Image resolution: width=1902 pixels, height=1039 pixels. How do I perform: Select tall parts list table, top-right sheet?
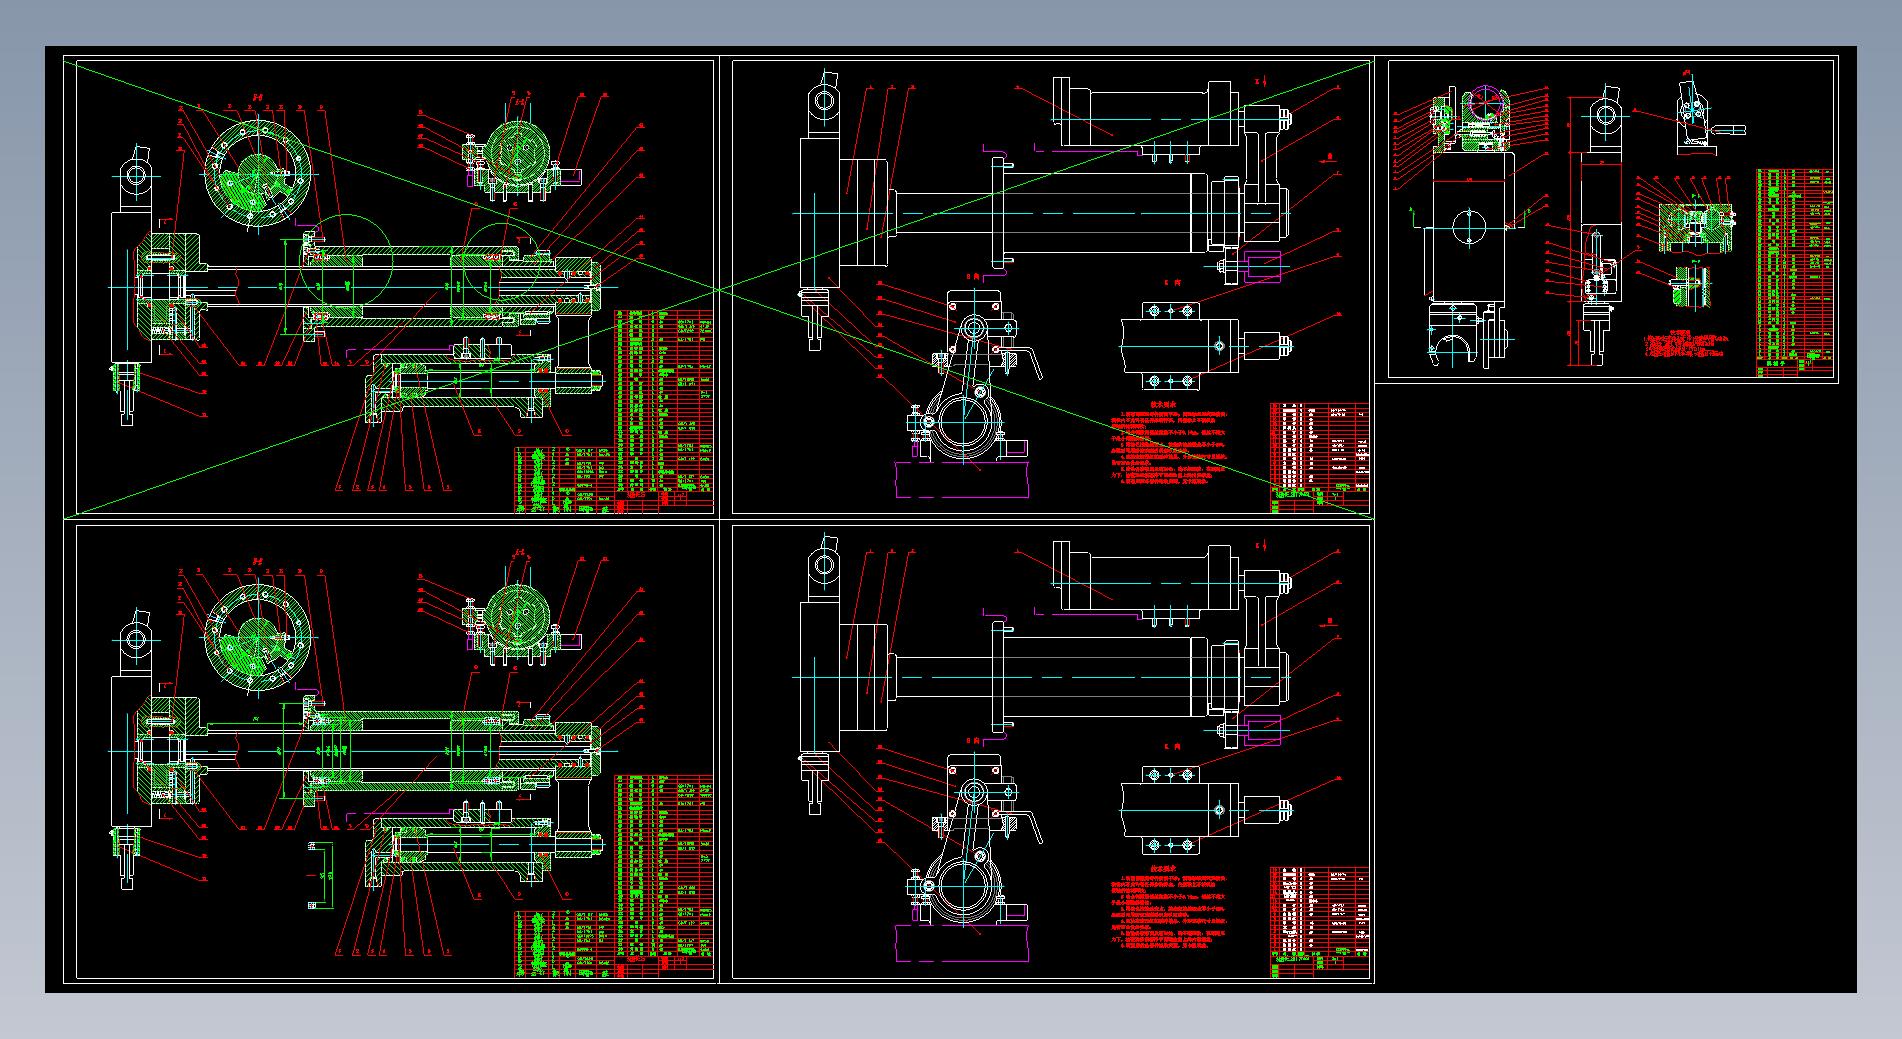(1795, 273)
